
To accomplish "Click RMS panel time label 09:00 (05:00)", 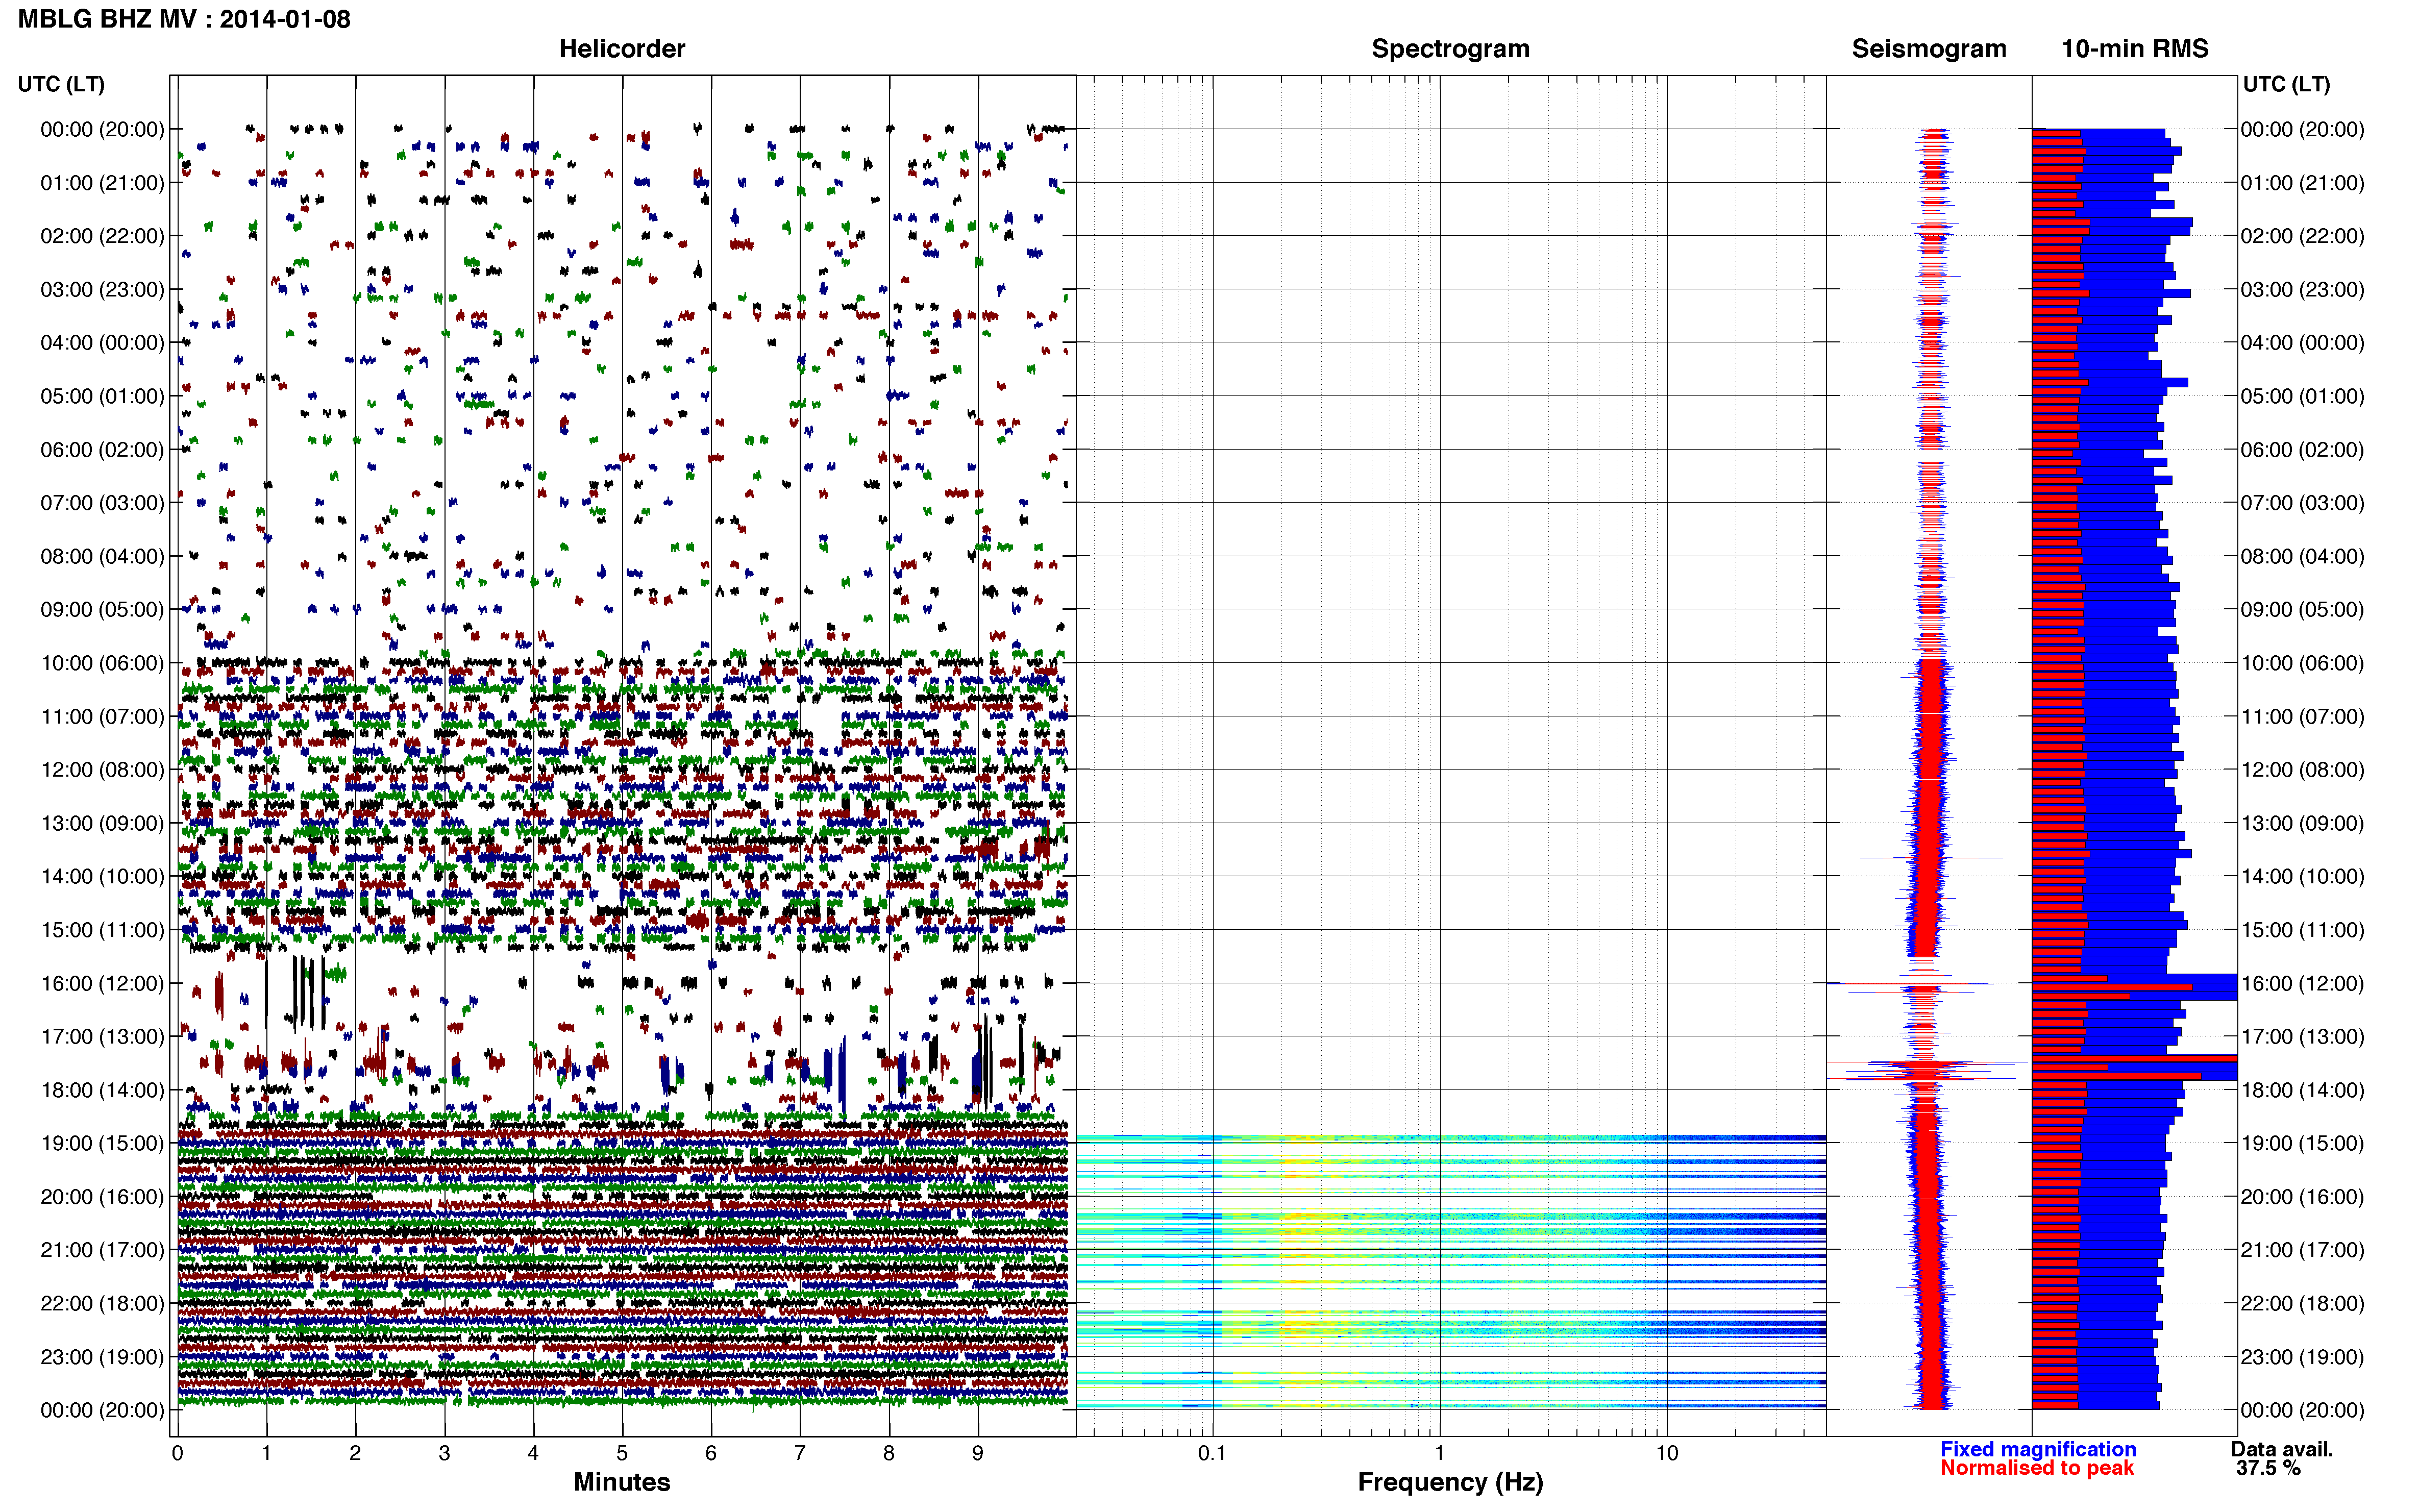I will coord(2302,610).
